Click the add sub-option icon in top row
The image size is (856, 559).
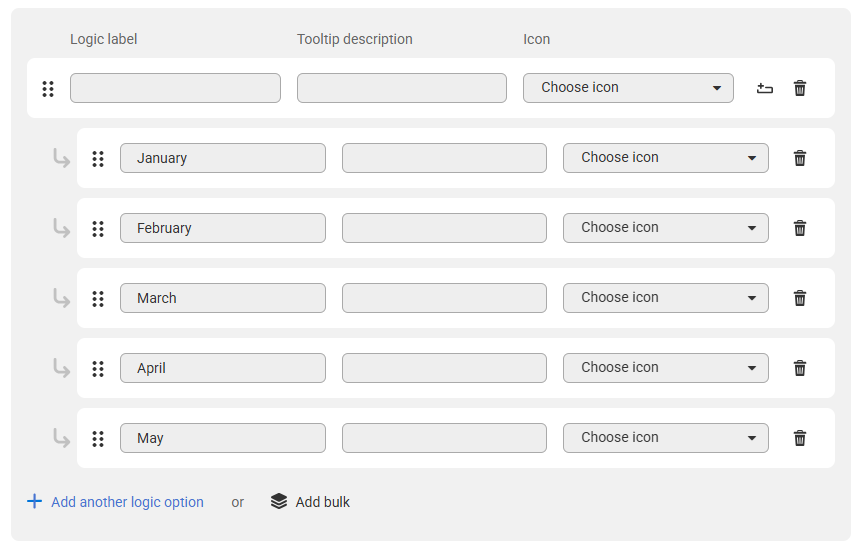click(764, 88)
